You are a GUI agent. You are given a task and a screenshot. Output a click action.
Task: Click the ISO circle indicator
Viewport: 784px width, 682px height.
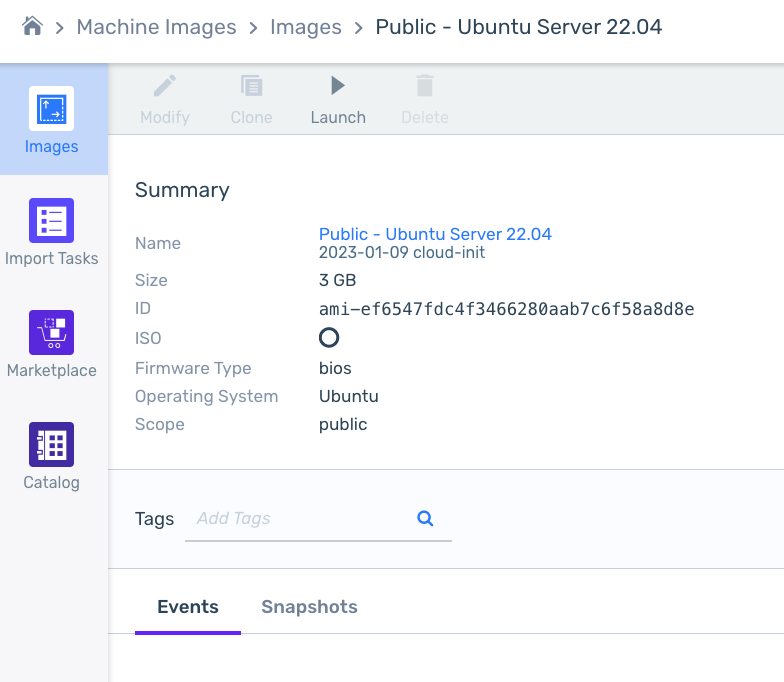pyautogui.click(x=329, y=338)
